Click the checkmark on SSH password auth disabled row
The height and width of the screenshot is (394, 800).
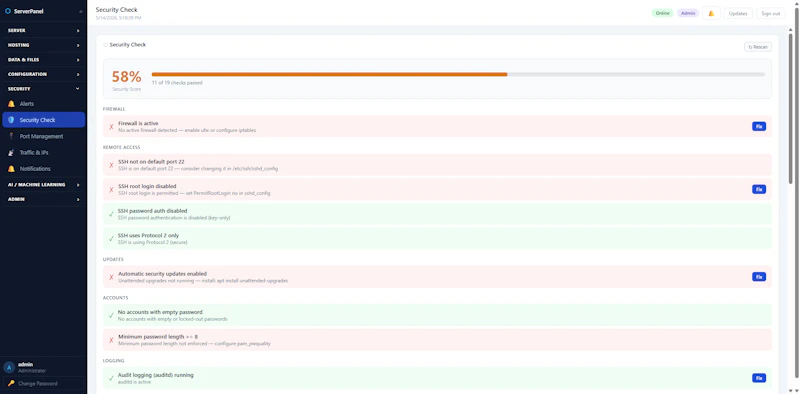[x=111, y=214]
